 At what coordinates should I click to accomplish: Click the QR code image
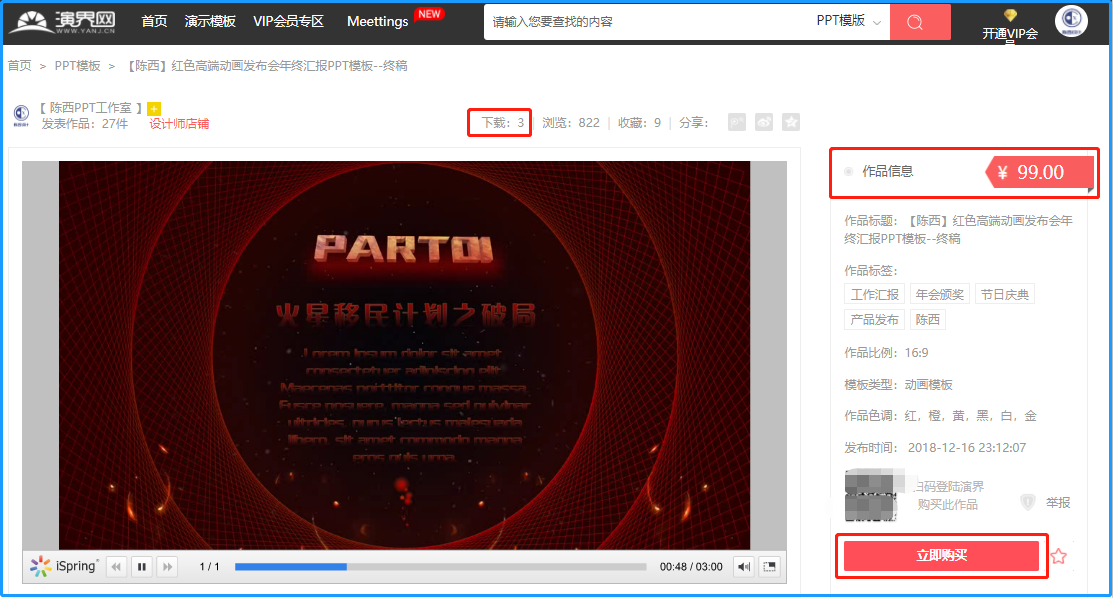click(872, 495)
